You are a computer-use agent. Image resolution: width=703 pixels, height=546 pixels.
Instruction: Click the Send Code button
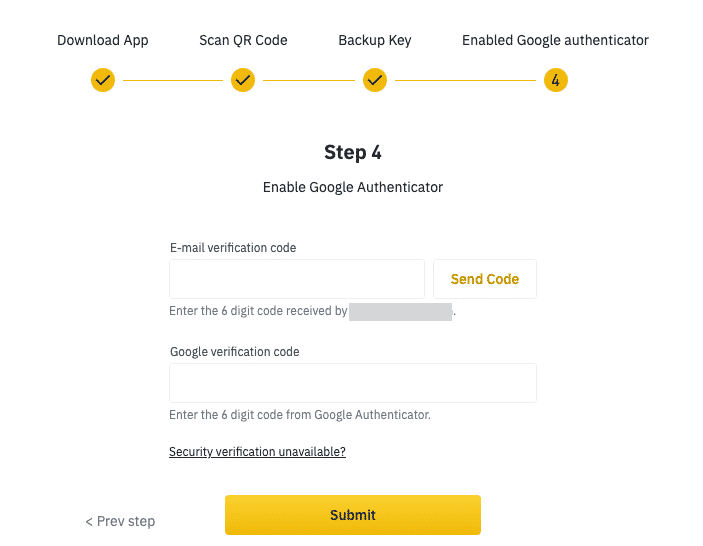(485, 279)
